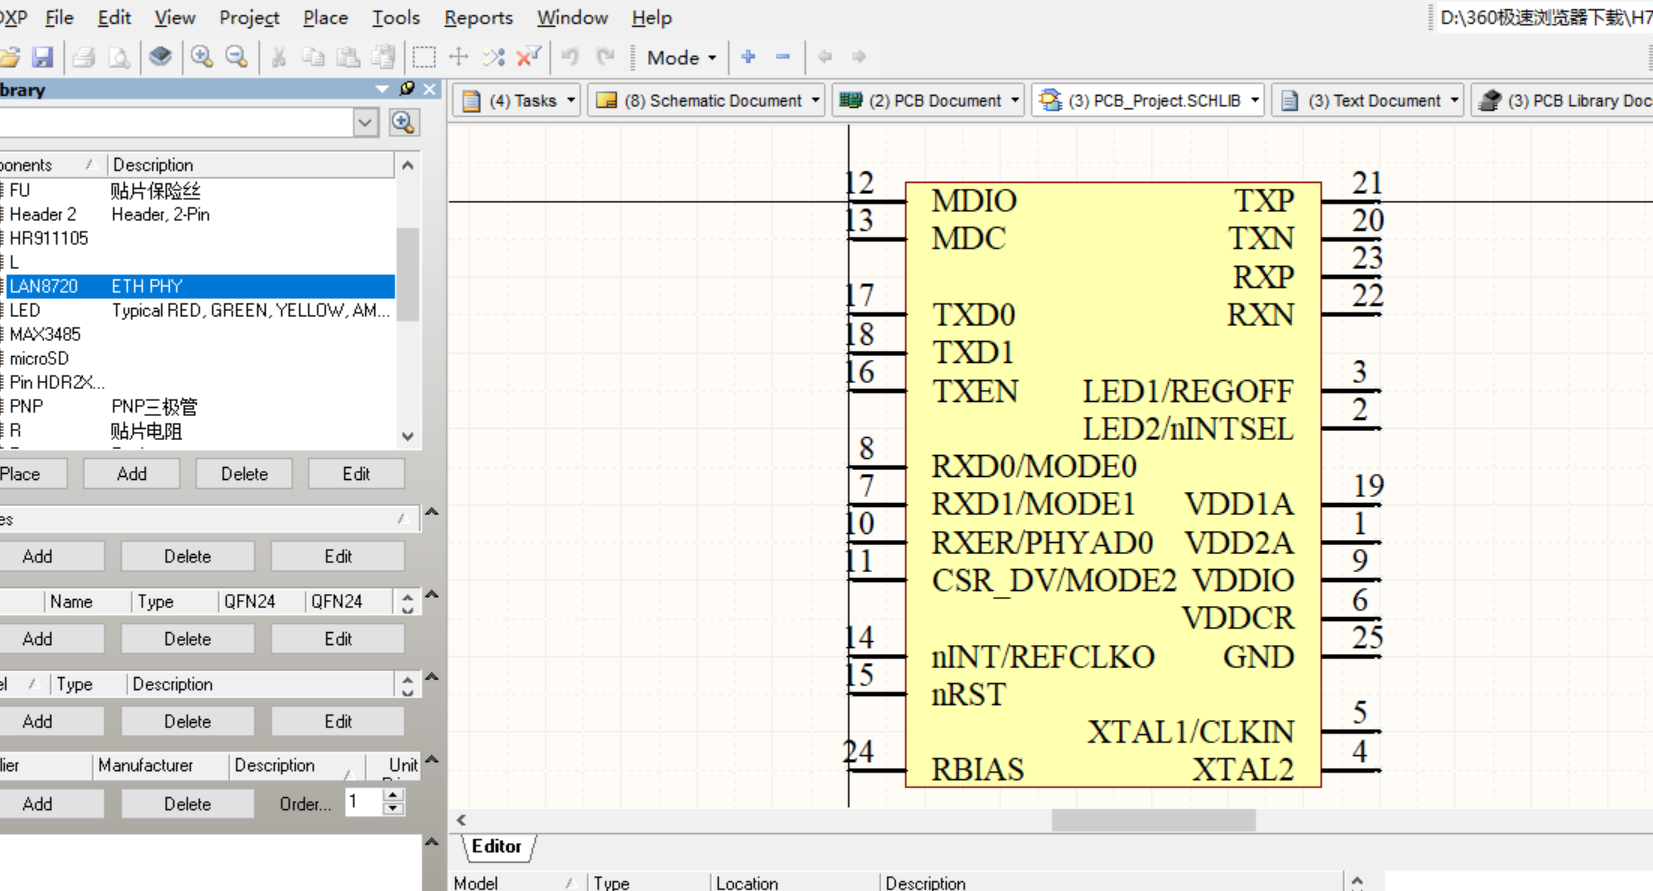Click the Zoom Out magnifier icon
The height and width of the screenshot is (891, 1653).
236,57
